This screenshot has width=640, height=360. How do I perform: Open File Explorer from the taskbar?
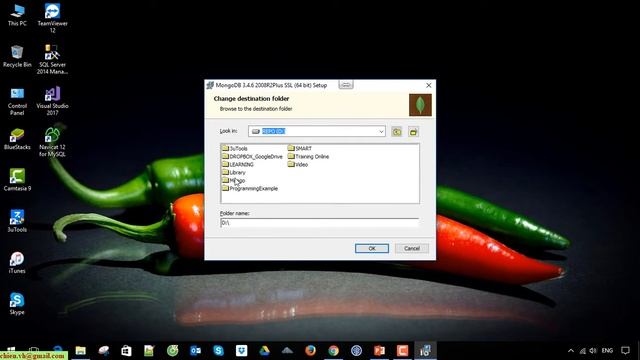coord(80,350)
